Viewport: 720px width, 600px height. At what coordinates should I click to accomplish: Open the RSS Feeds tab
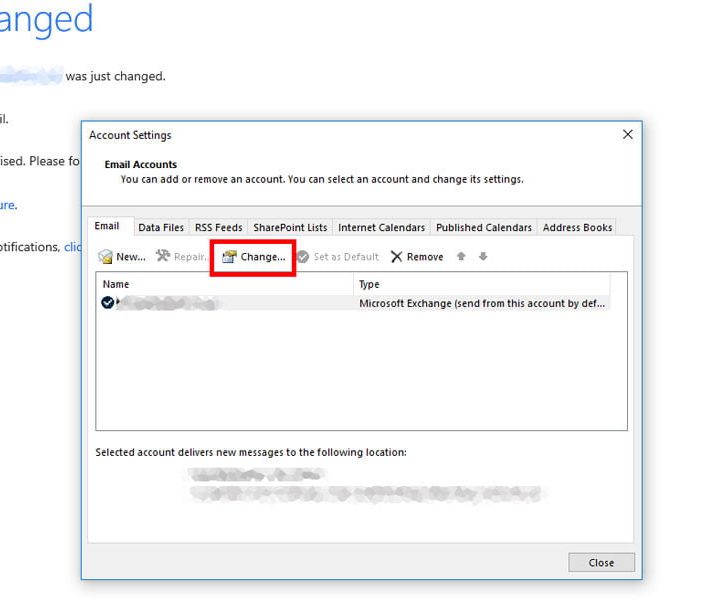tap(219, 228)
